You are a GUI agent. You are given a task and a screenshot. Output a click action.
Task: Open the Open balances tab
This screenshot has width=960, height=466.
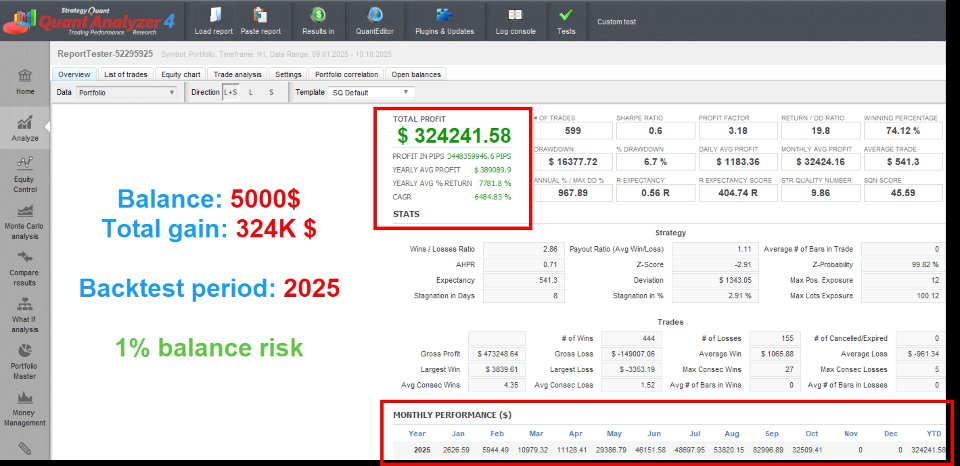(416, 74)
